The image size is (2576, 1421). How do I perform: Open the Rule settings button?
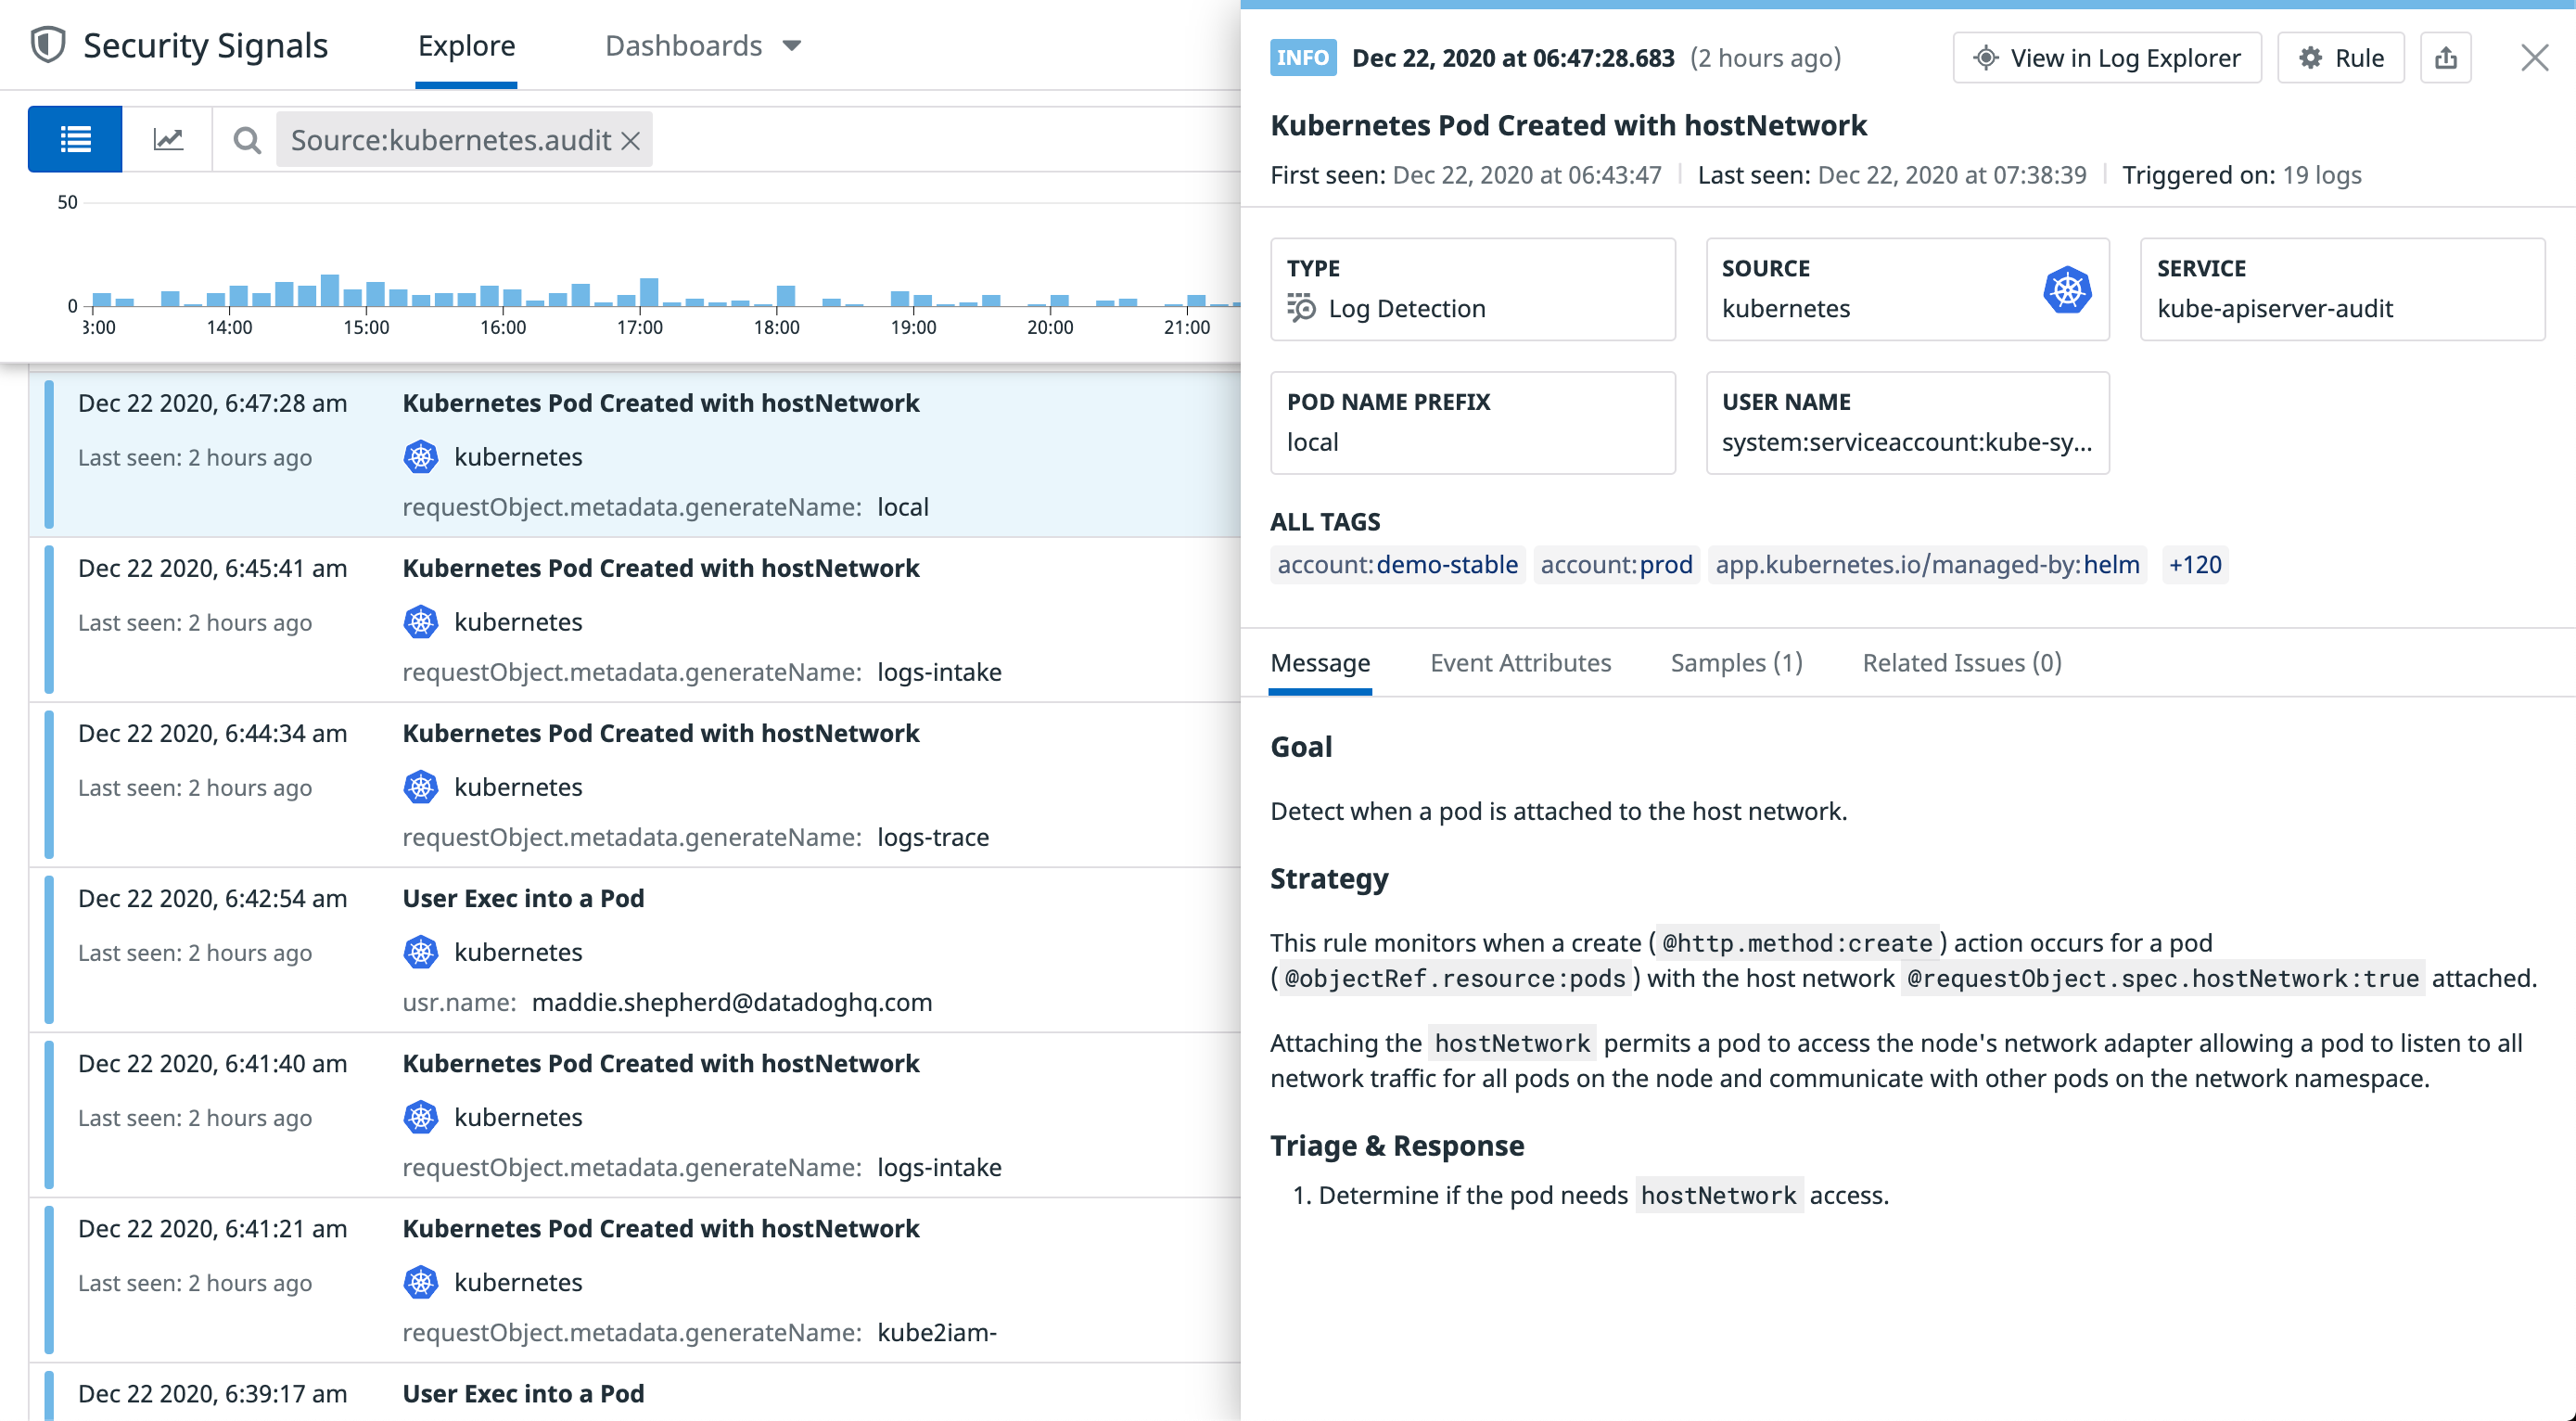(x=2340, y=58)
